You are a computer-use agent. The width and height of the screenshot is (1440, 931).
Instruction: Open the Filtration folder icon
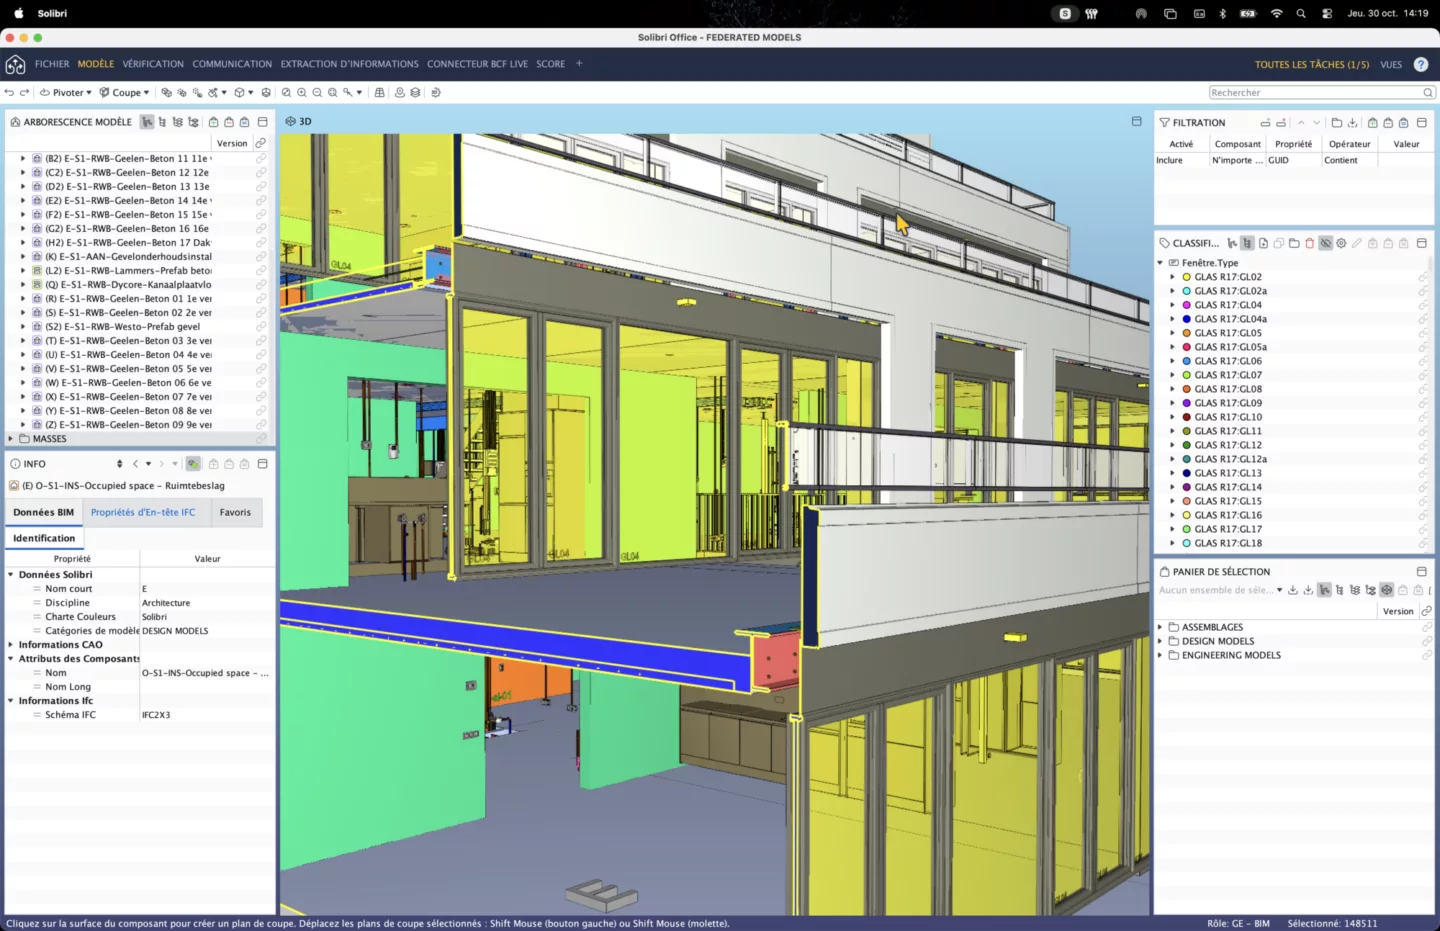tap(1337, 122)
